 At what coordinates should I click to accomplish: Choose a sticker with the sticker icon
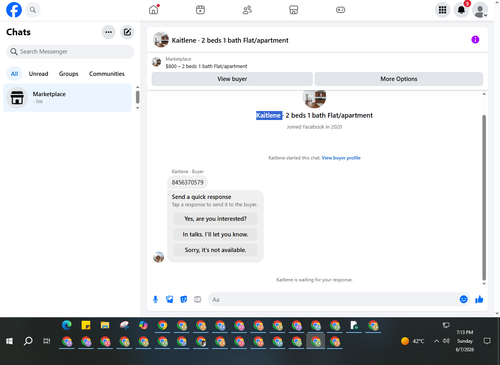point(184,299)
